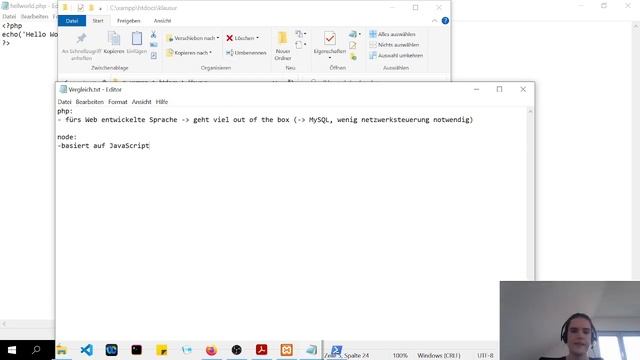The image size is (640, 360).
Task: Open the Datei menu in Vergleich.txt editor
Action: click(64, 102)
